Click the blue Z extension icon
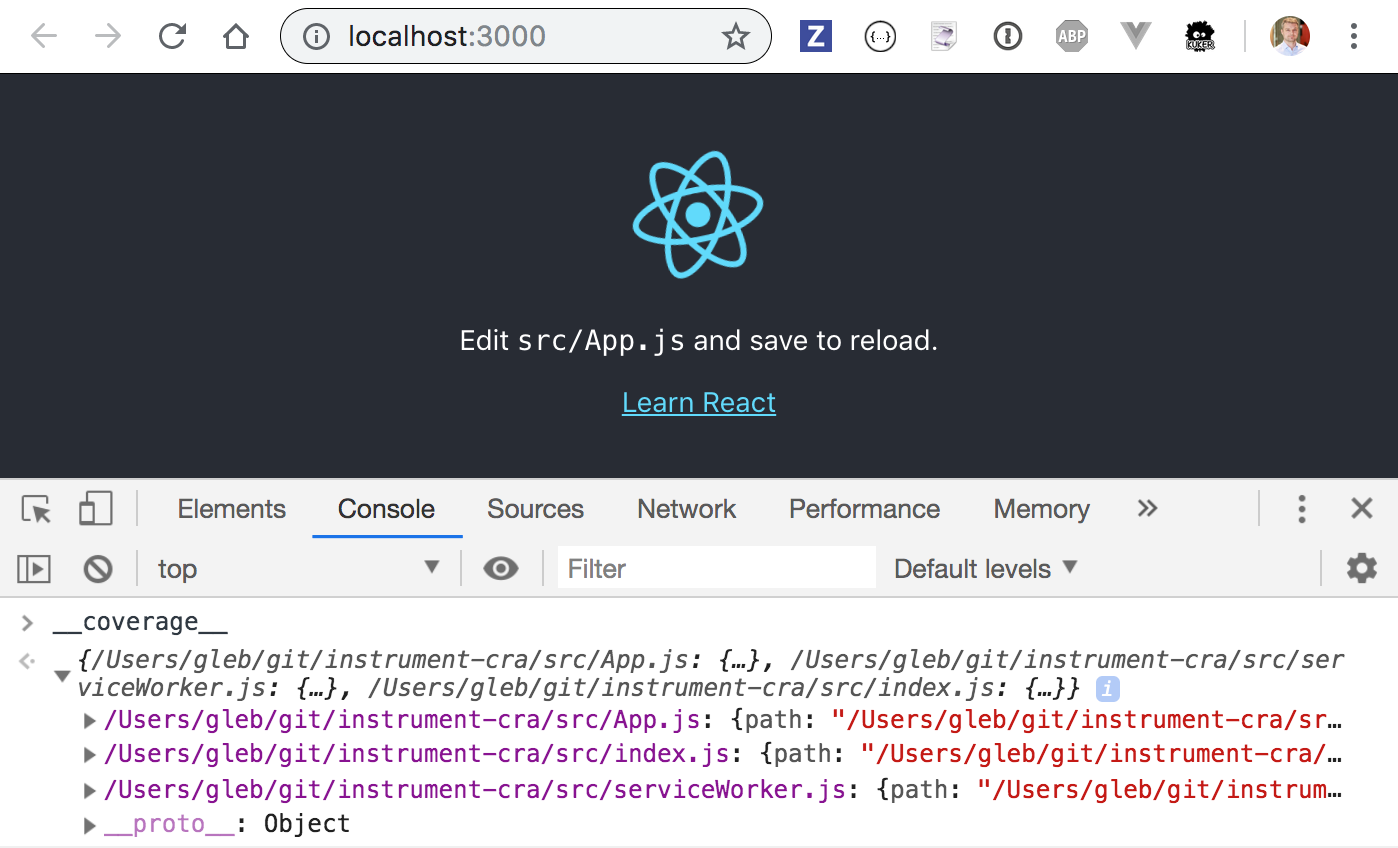The image size is (1398, 848). point(816,37)
